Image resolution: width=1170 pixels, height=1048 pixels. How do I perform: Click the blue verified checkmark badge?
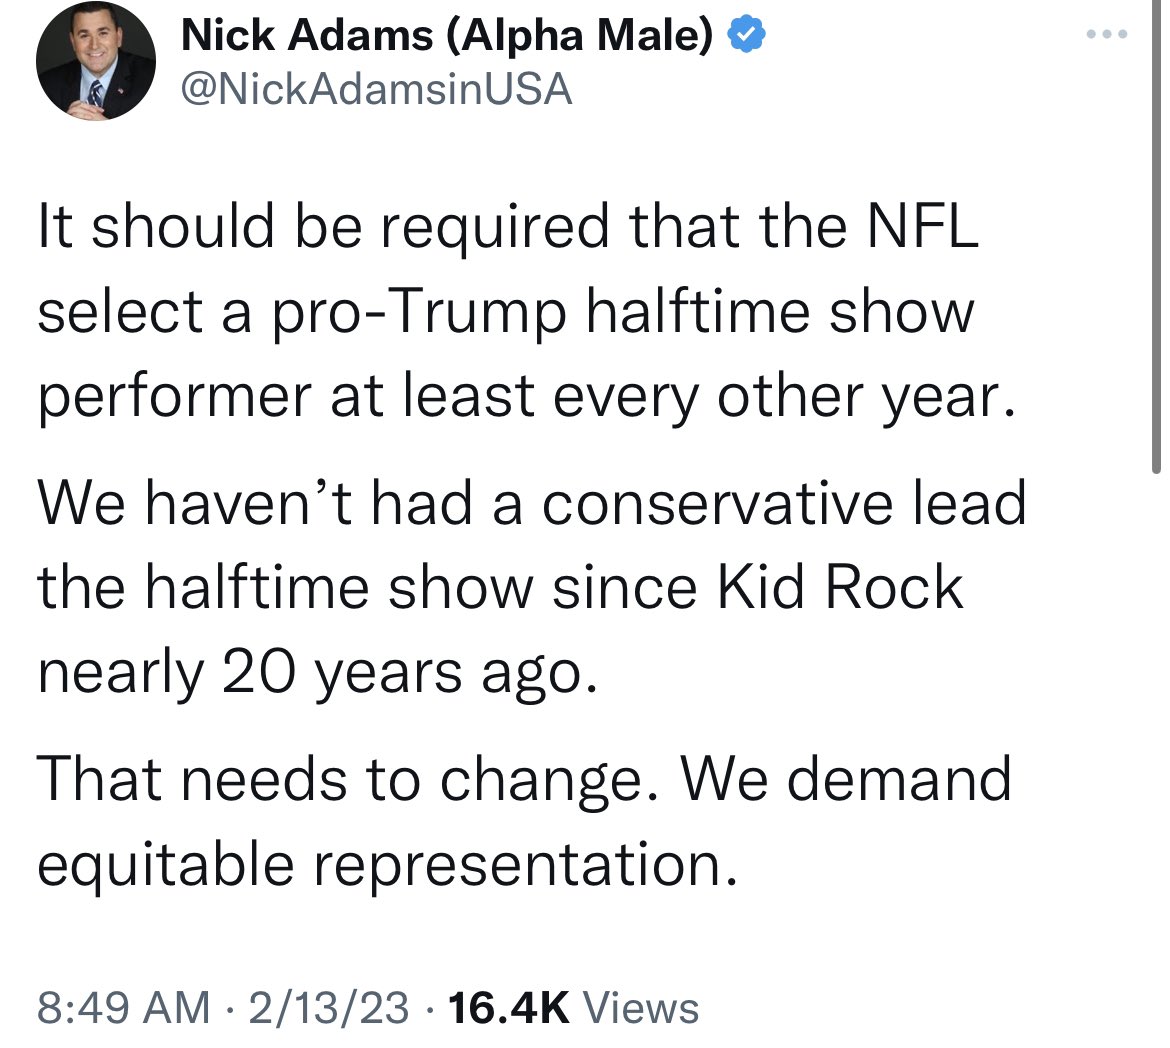click(746, 34)
